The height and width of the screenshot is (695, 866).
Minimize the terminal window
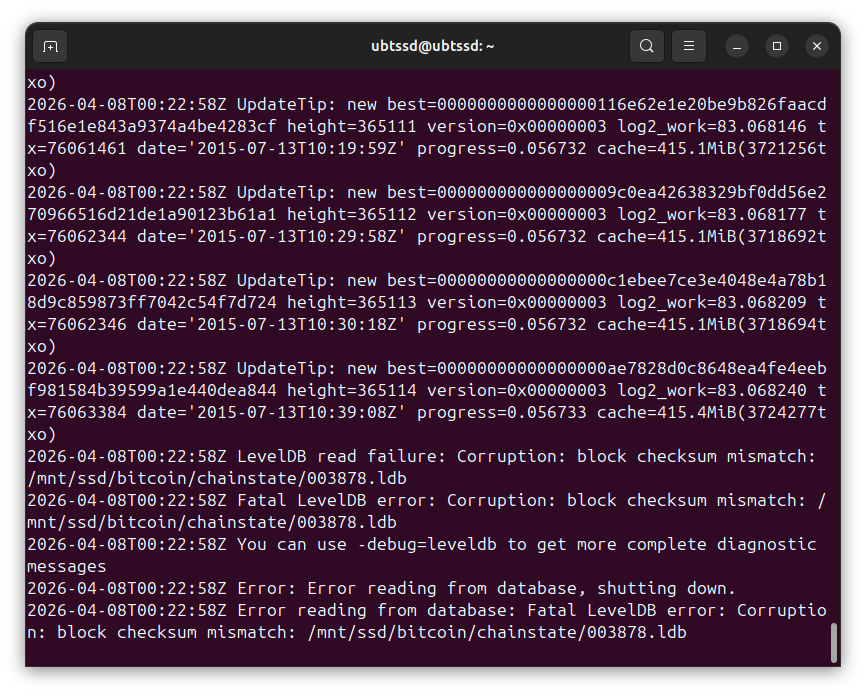coord(737,46)
